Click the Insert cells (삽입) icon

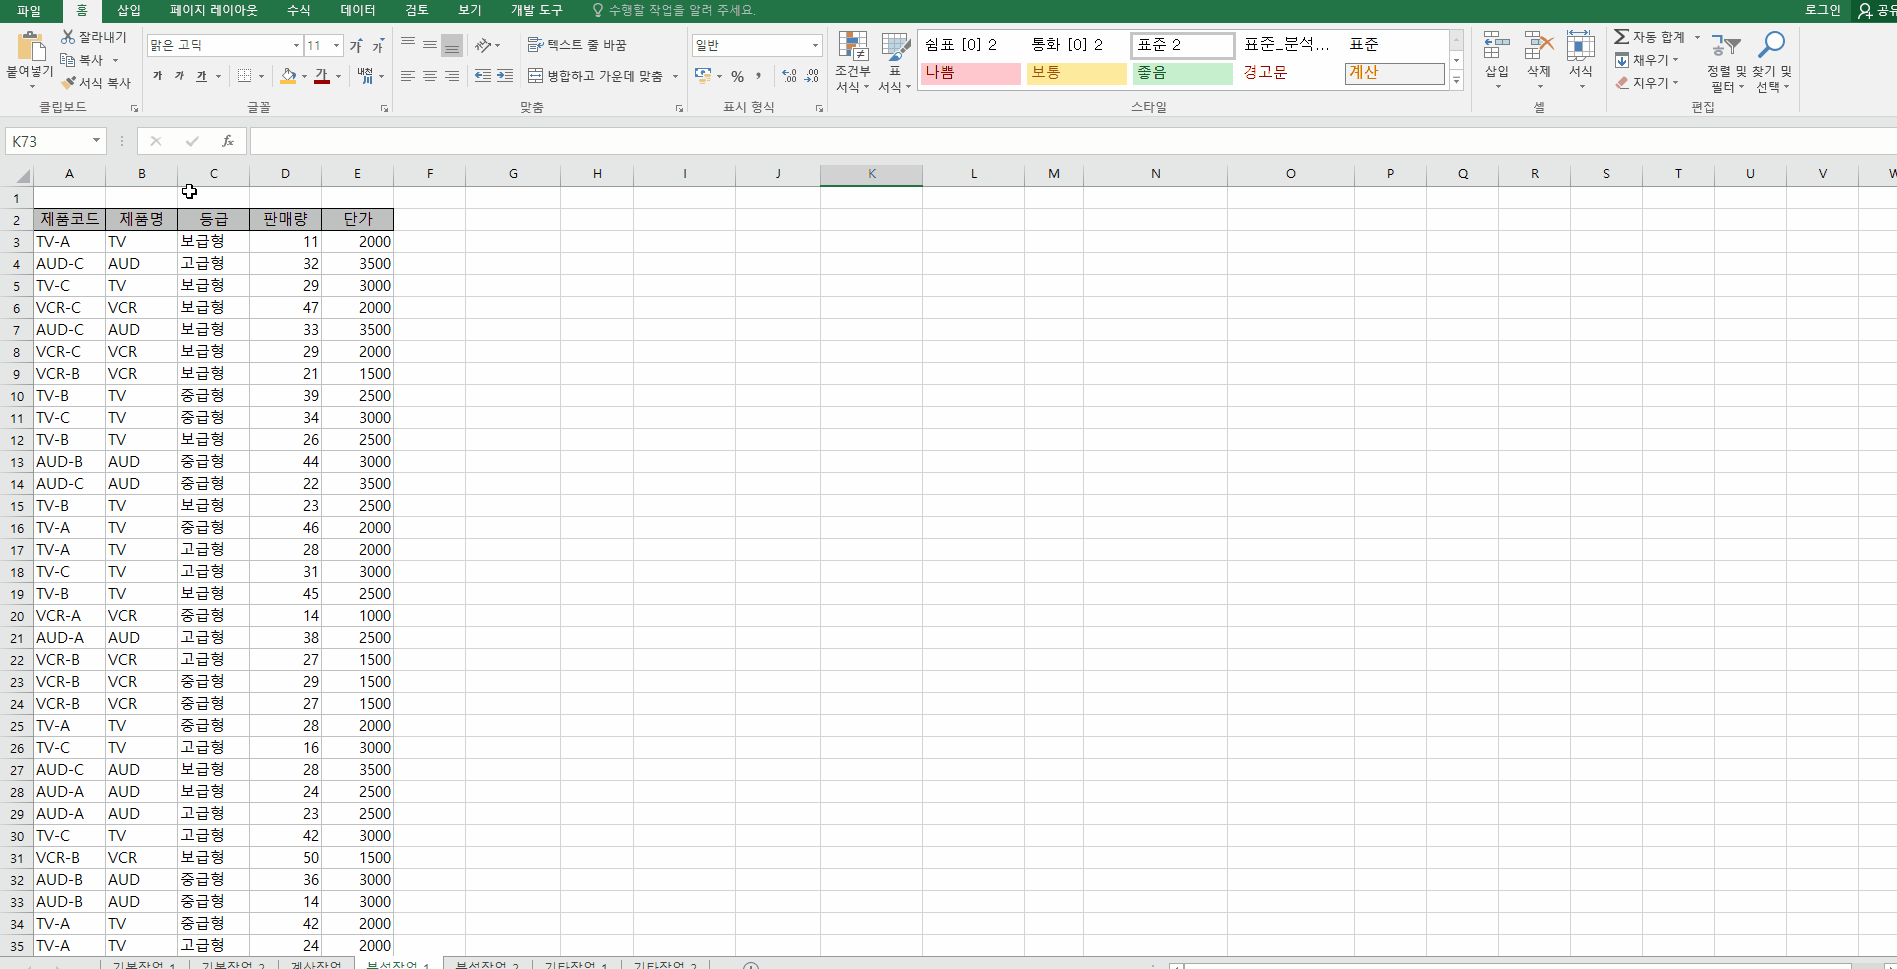(1497, 46)
